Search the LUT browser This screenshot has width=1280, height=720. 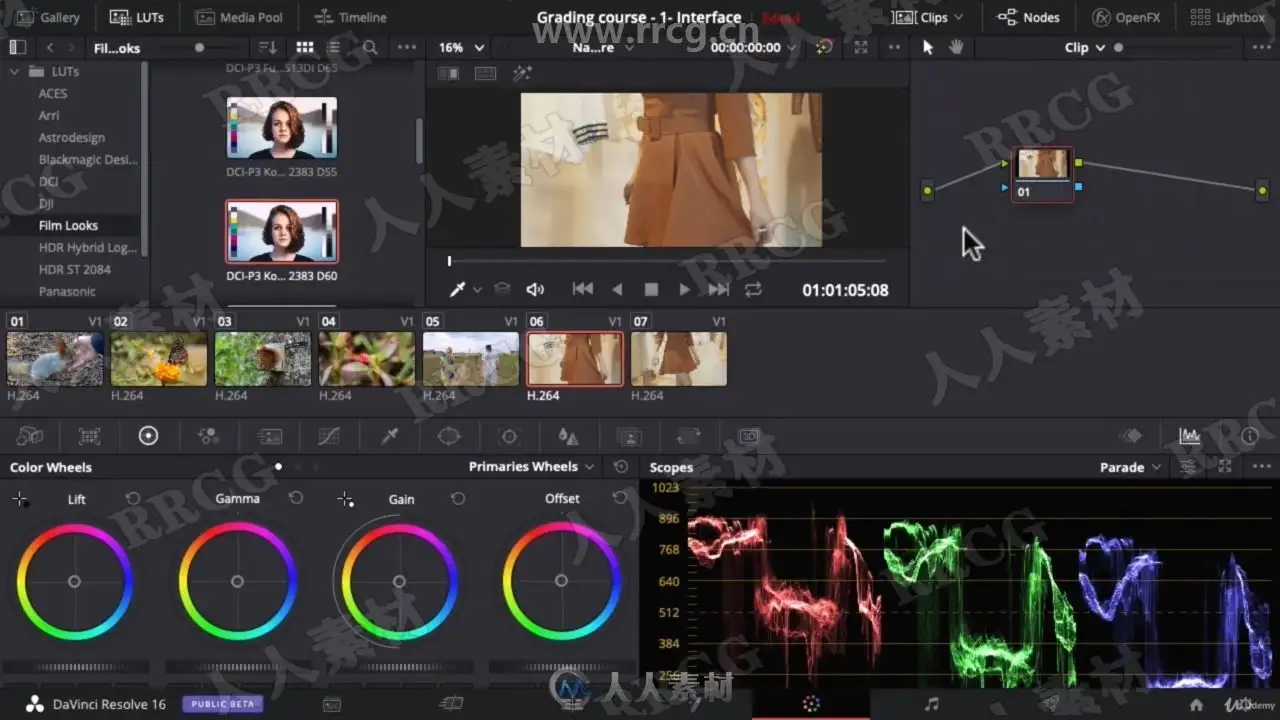370,47
